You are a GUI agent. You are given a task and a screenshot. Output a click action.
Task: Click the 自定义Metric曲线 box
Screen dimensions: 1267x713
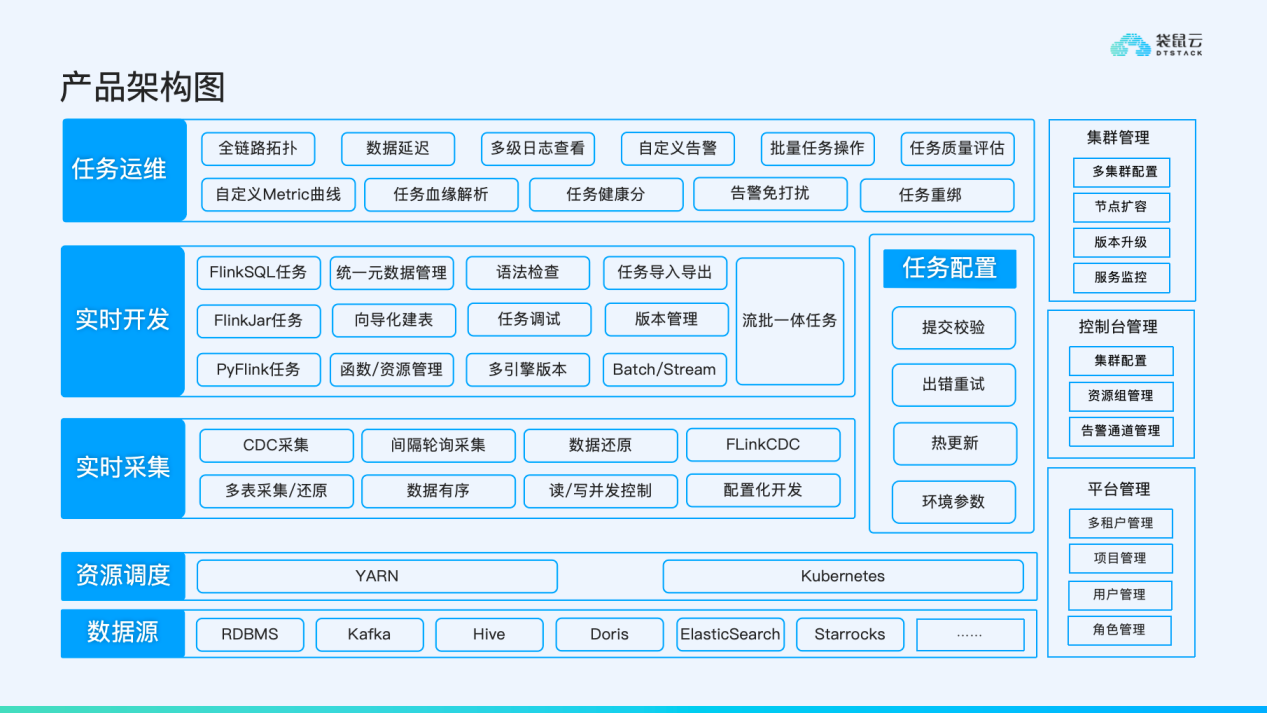(278, 194)
